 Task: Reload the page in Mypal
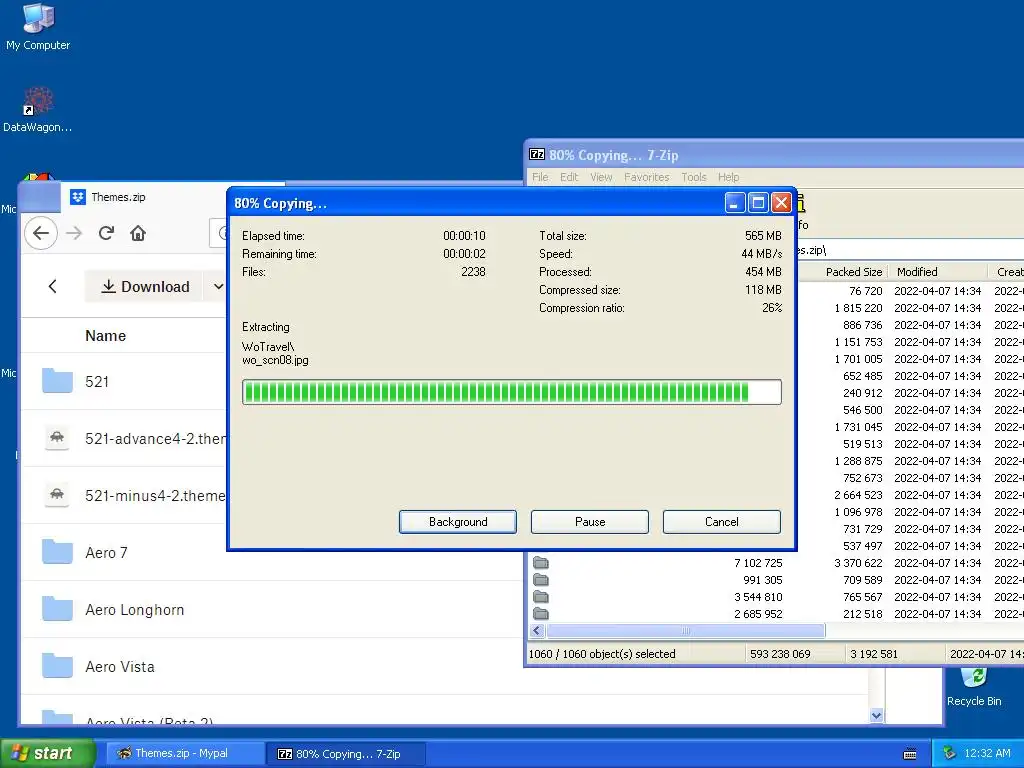pos(106,233)
